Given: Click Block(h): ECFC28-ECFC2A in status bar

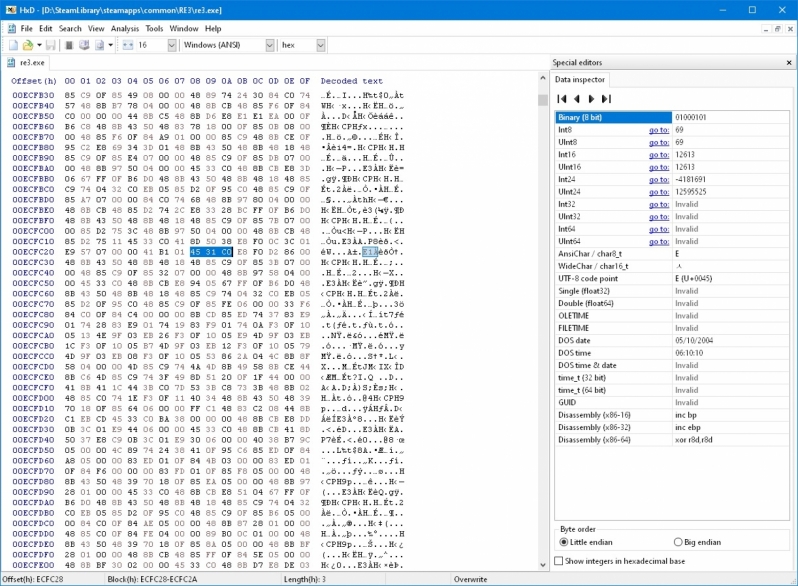Looking at the screenshot, I should [x=152, y=579].
